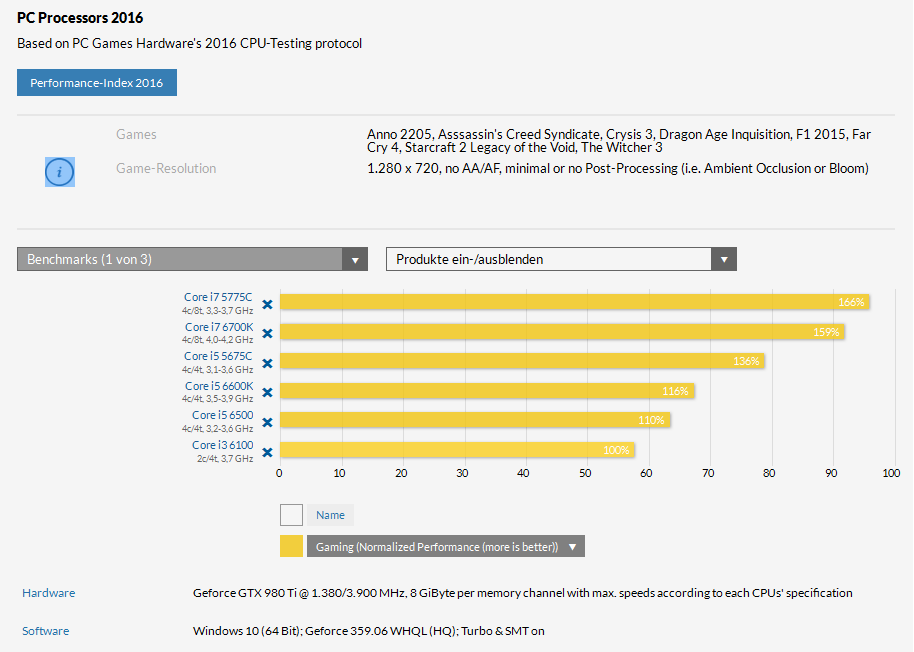
Task: Remove Core i5 5675C with its X icon
Action: click(268, 363)
